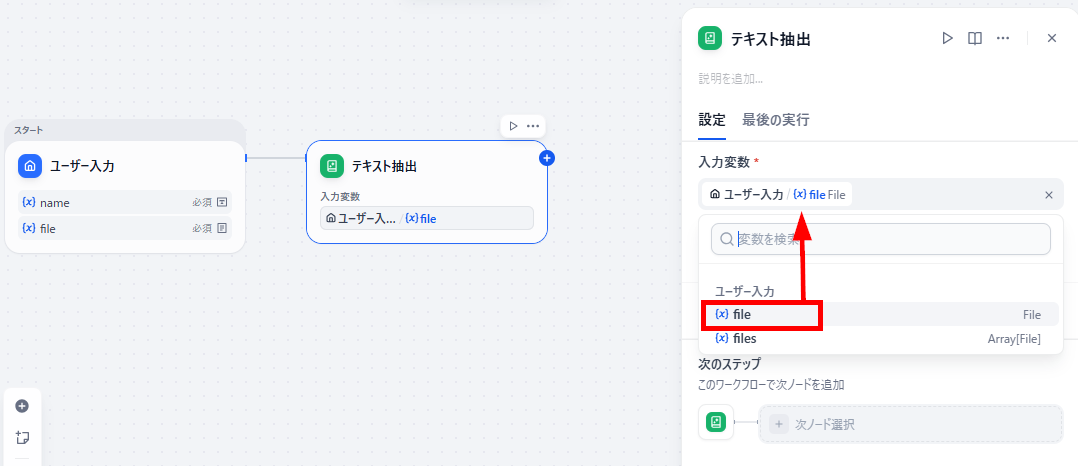Open the more options menu in the panel header

(1003, 38)
